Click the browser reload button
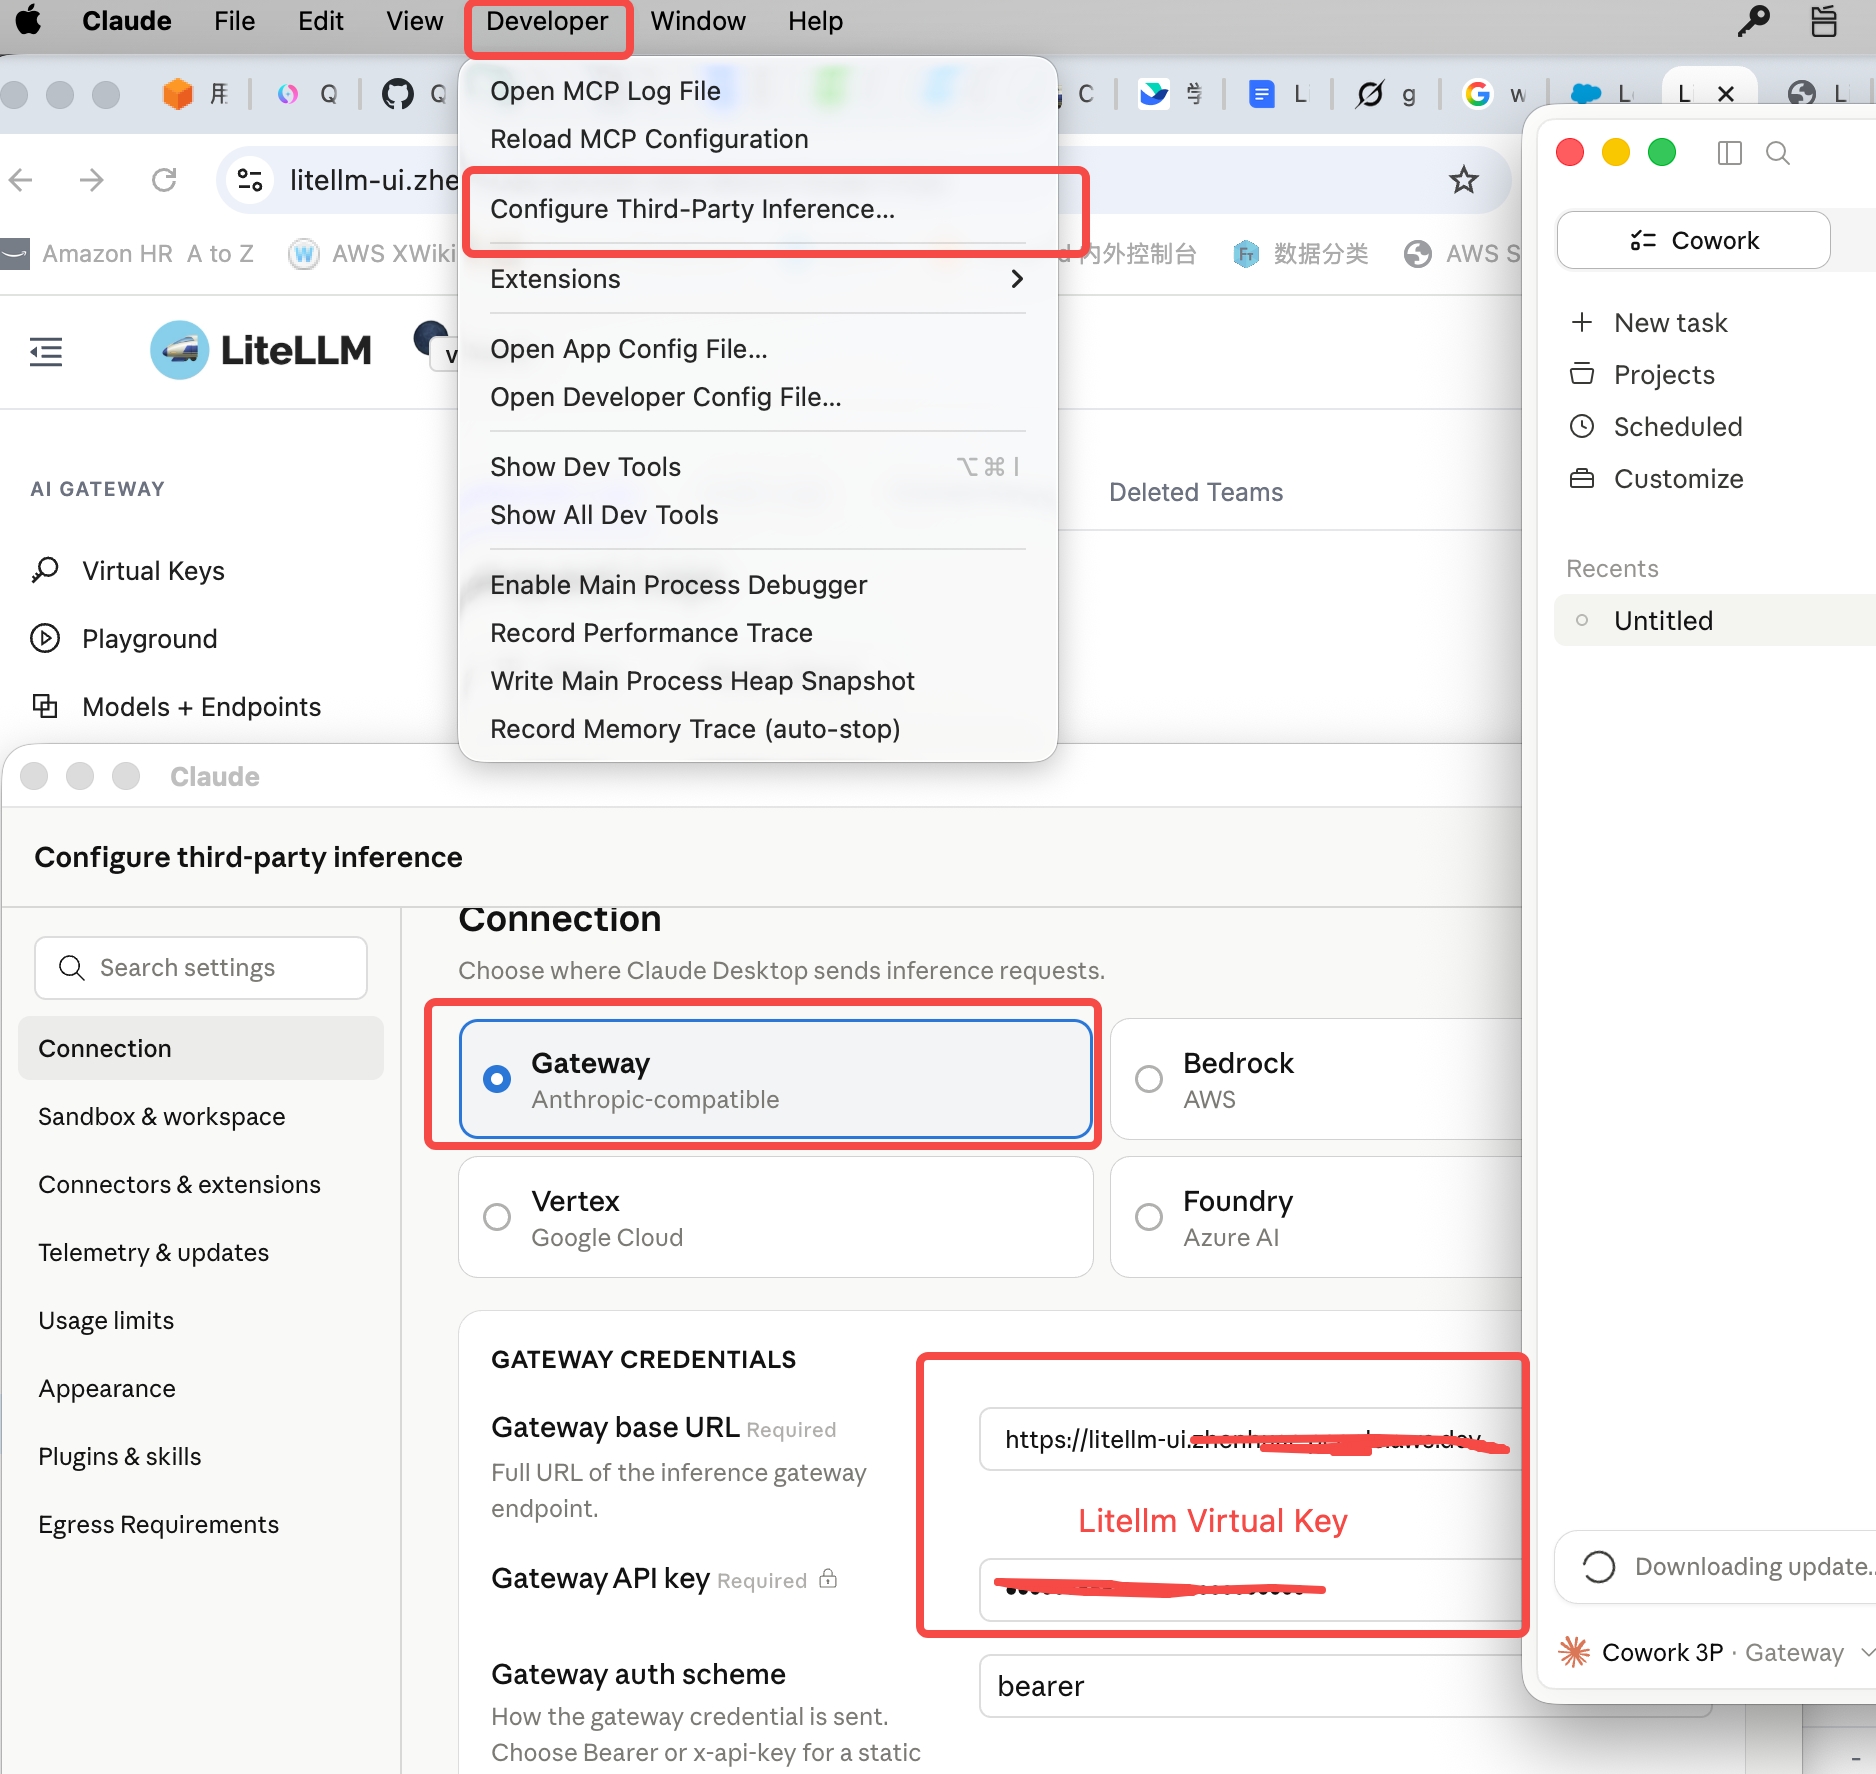1876x1774 pixels. pos(164,180)
